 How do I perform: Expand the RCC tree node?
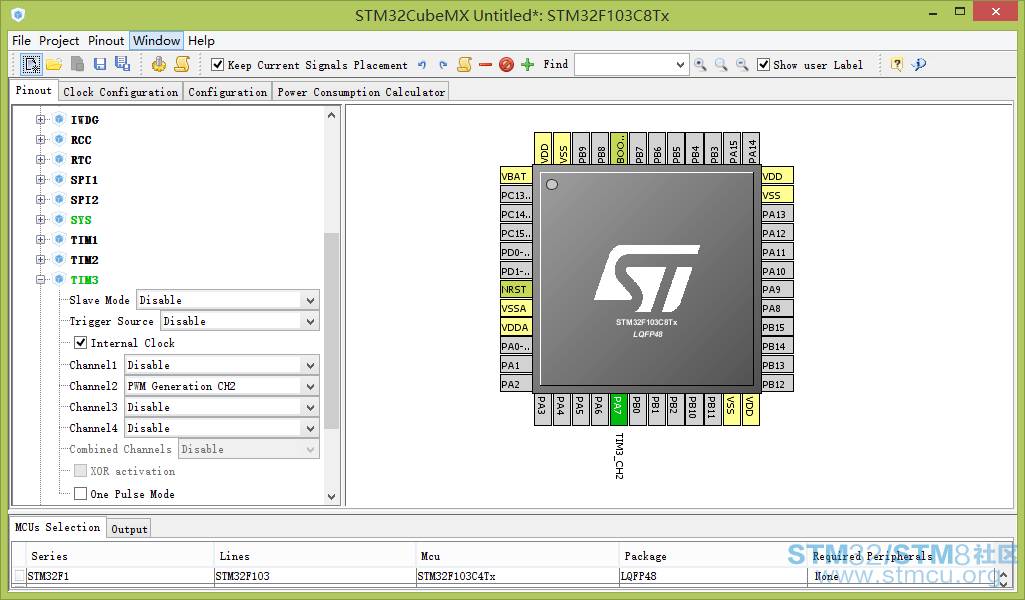click(41, 140)
